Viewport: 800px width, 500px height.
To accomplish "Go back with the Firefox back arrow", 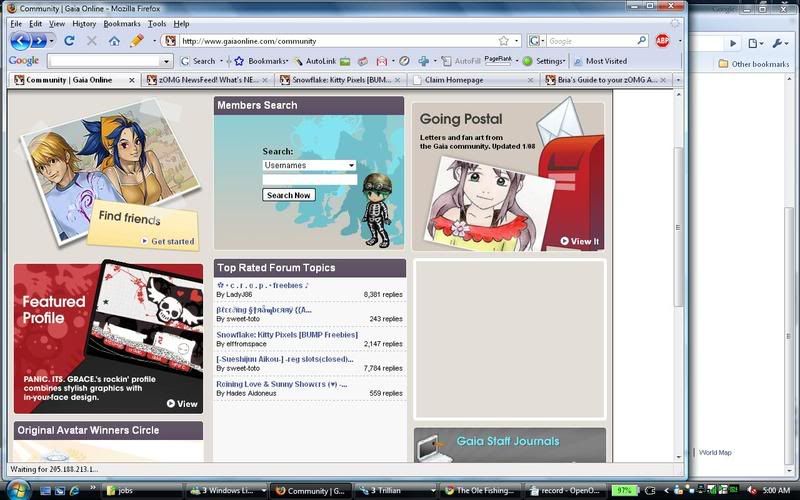I will [20, 41].
